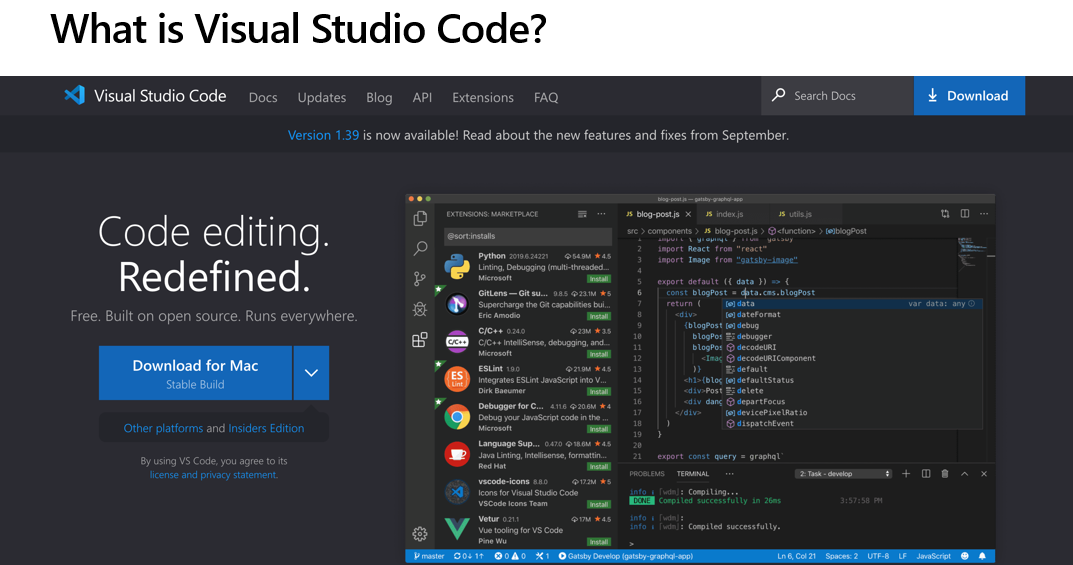
Task: Click the LF end-of-line selector in the status bar
Action: pyautogui.click(x=902, y=556)
